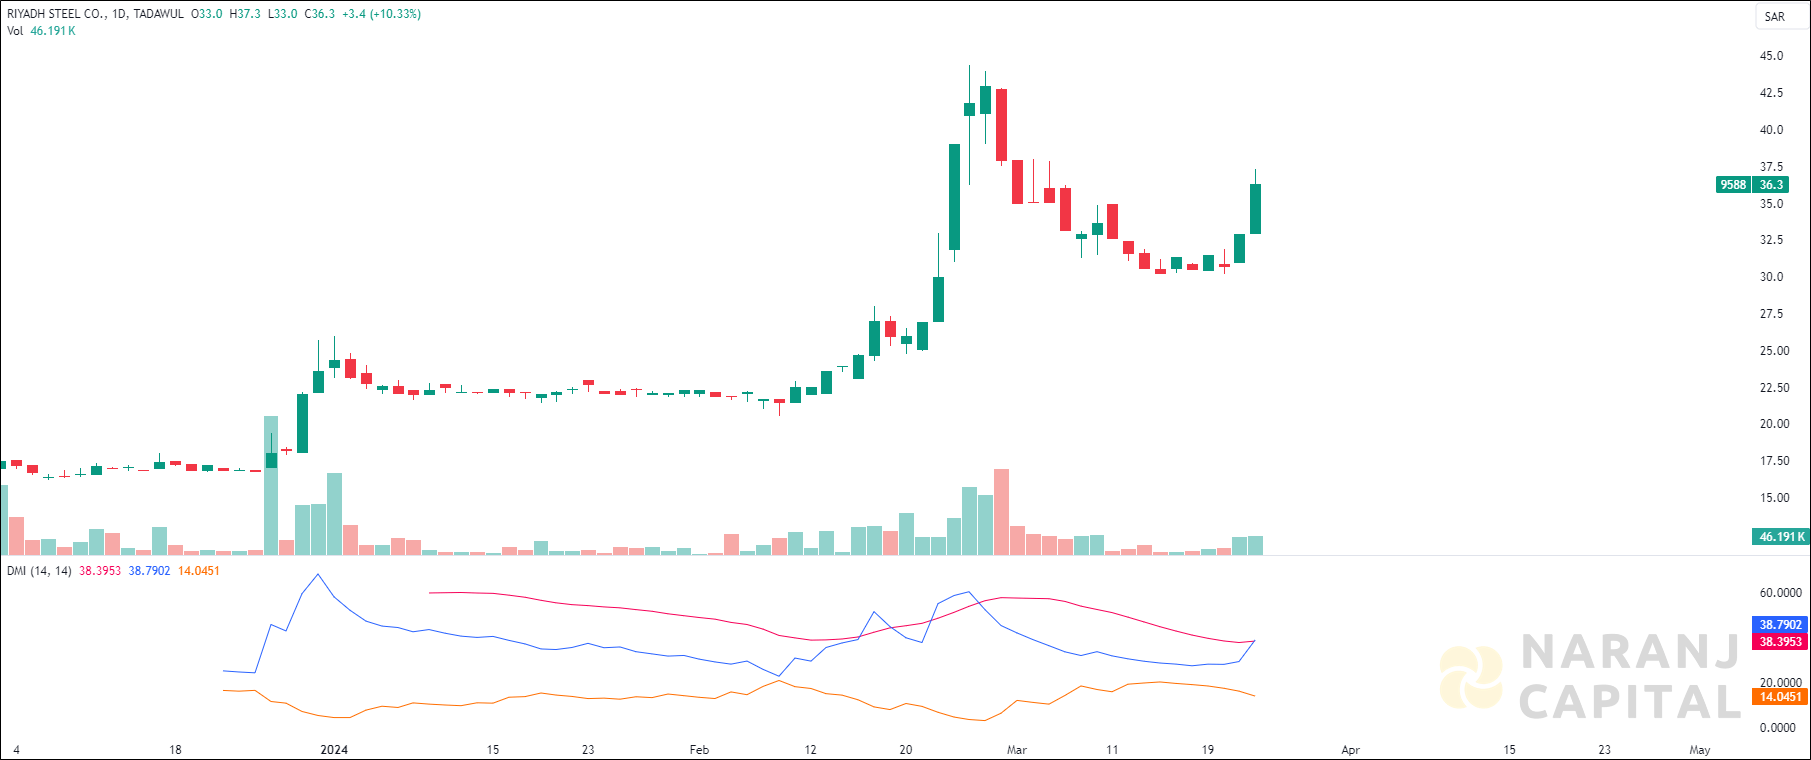1811x760 pixels.
Task: Click the orange 14.0451 tag on DMI scale
Action: pyautogui.click(x=1781, y=697)
